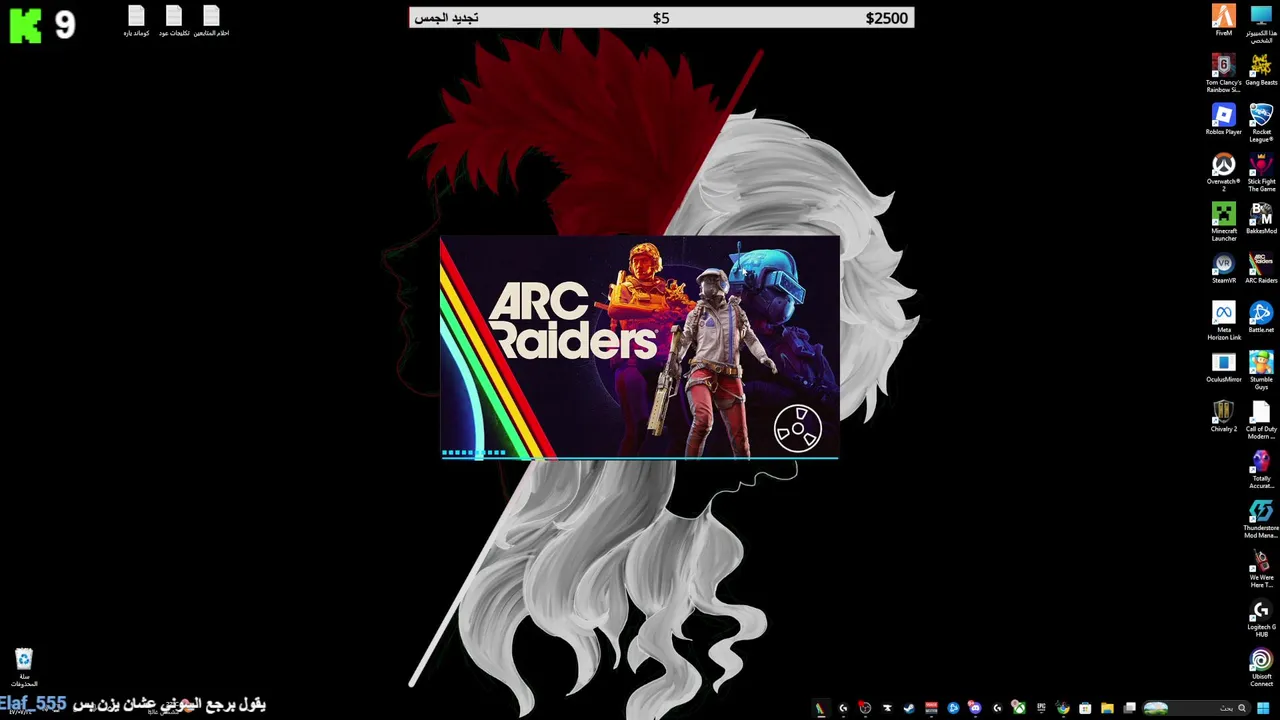Open the OculusMirror desktop icon
Screen dimensions: 1280x720
tap(1224, 367)
